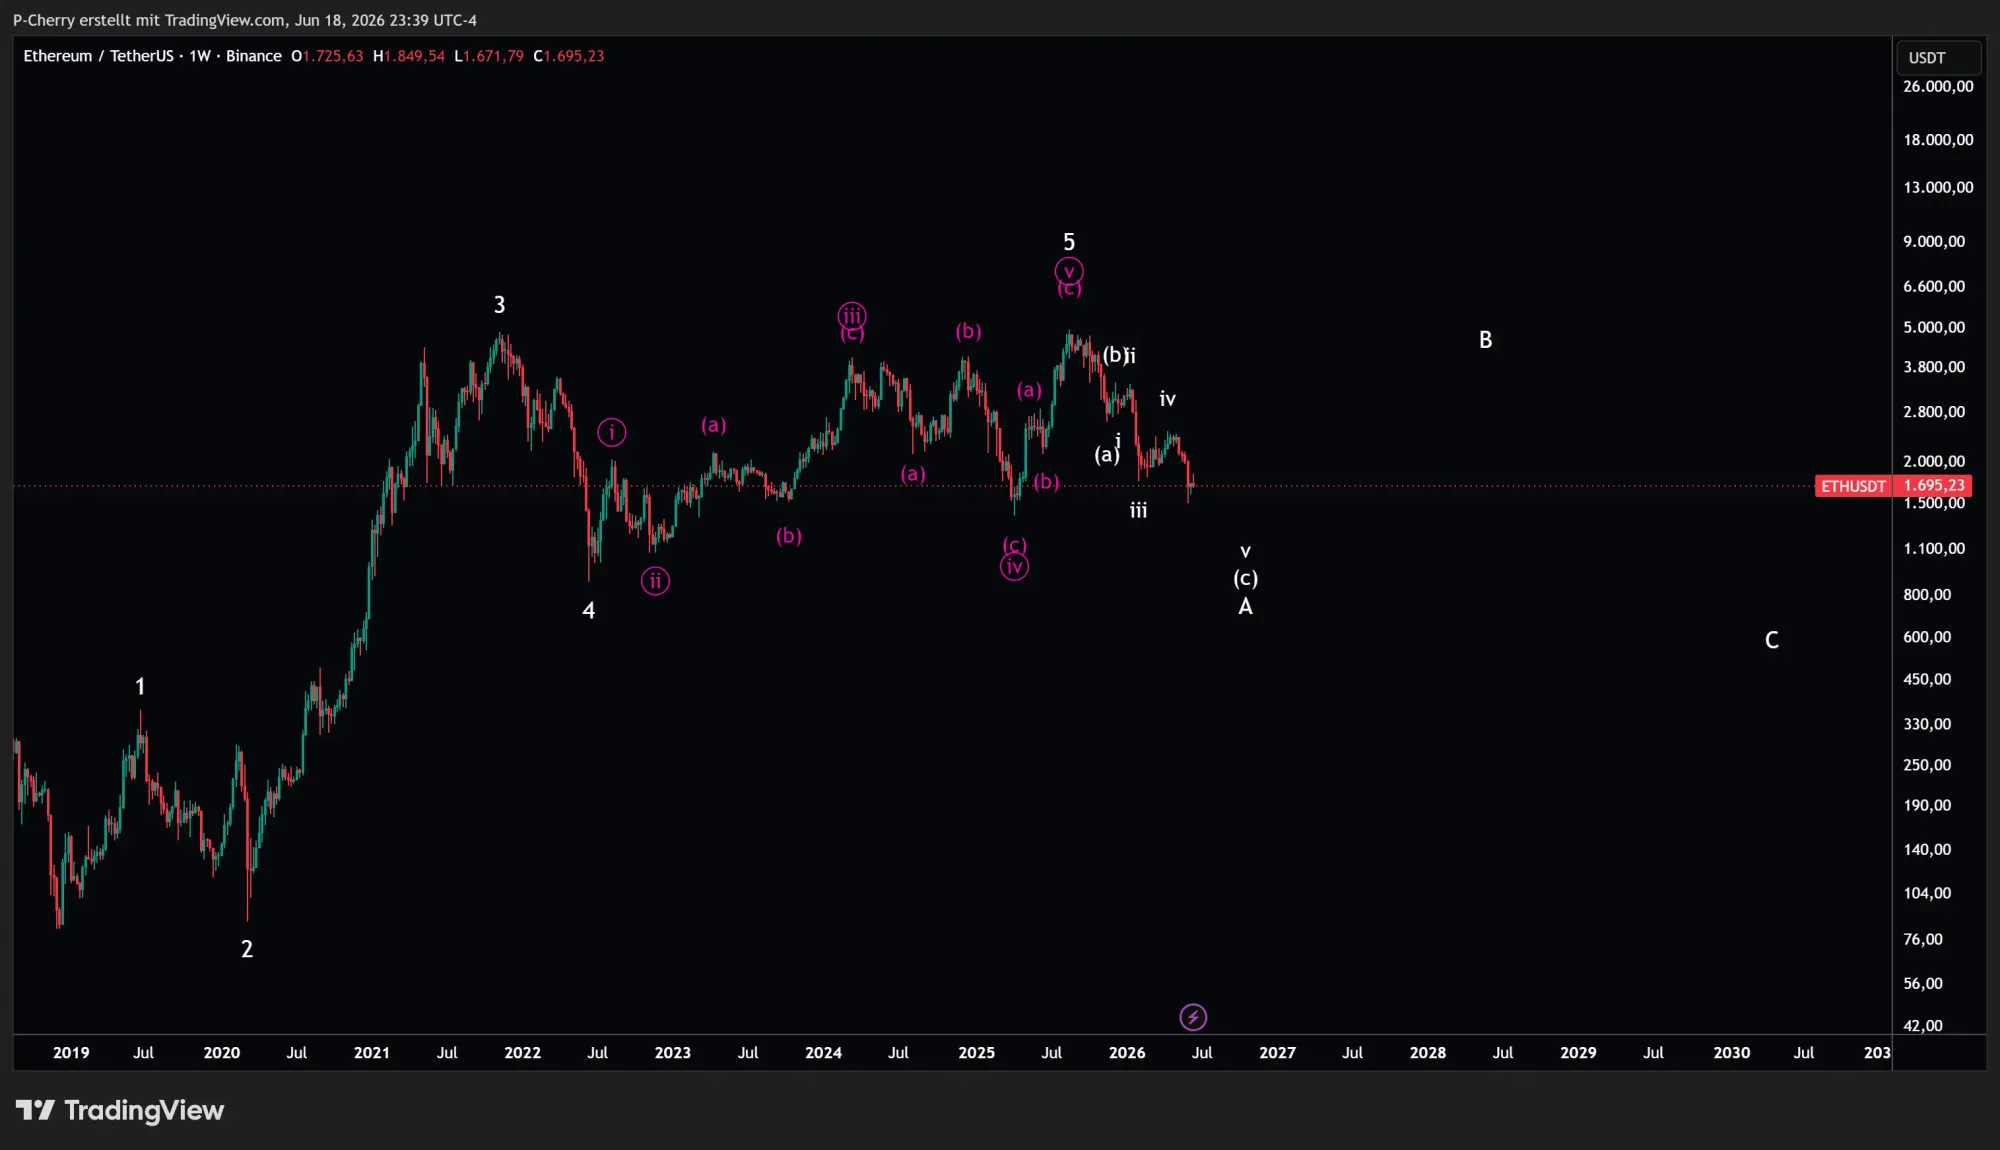Click 1.100,00 on the price axis

click(x=1934, y=548)
